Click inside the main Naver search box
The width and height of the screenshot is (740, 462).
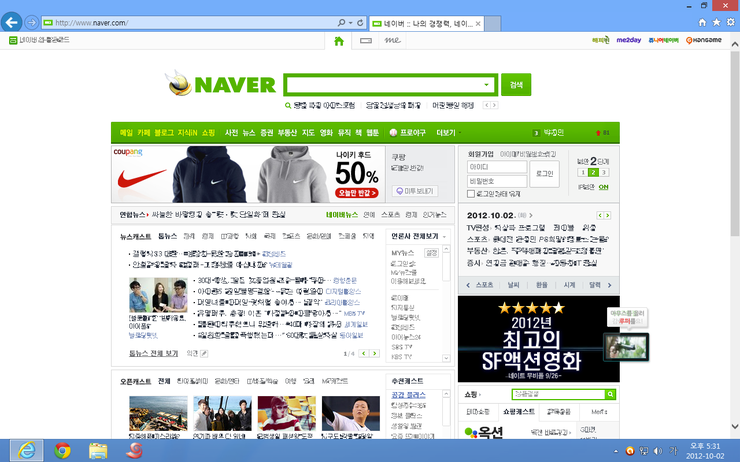385,85
